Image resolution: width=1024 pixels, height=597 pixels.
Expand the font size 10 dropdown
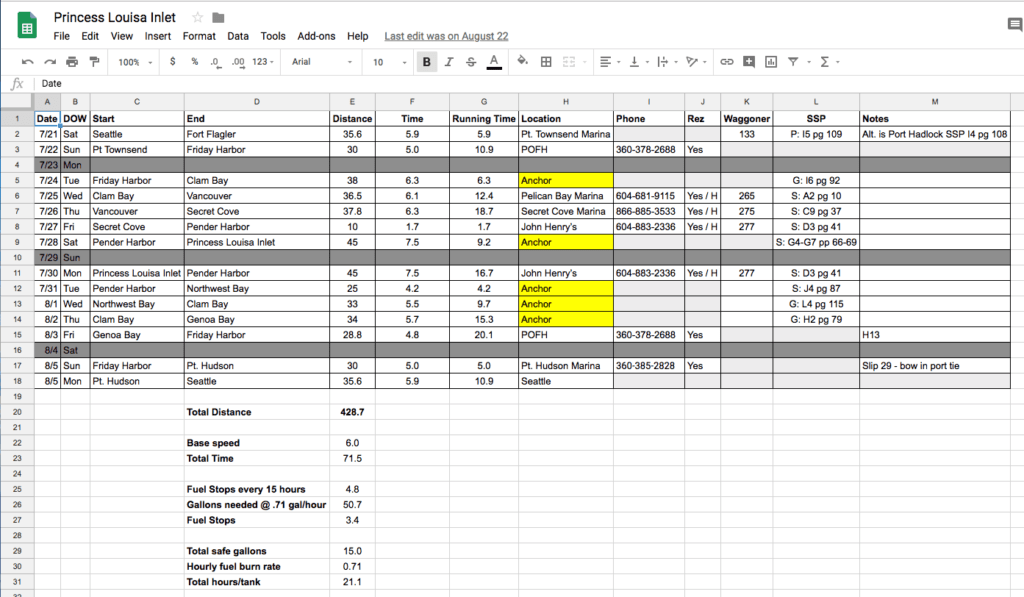390,62
